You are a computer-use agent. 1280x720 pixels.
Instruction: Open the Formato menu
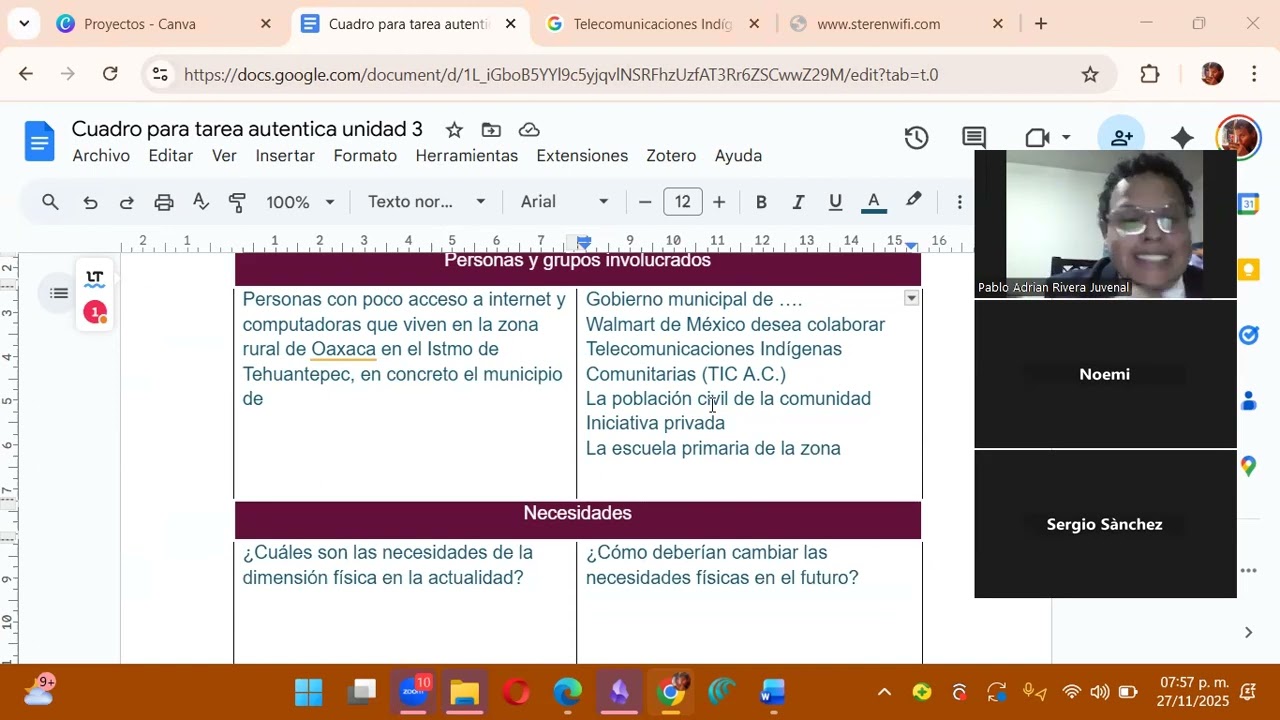[x=365, y=156]
